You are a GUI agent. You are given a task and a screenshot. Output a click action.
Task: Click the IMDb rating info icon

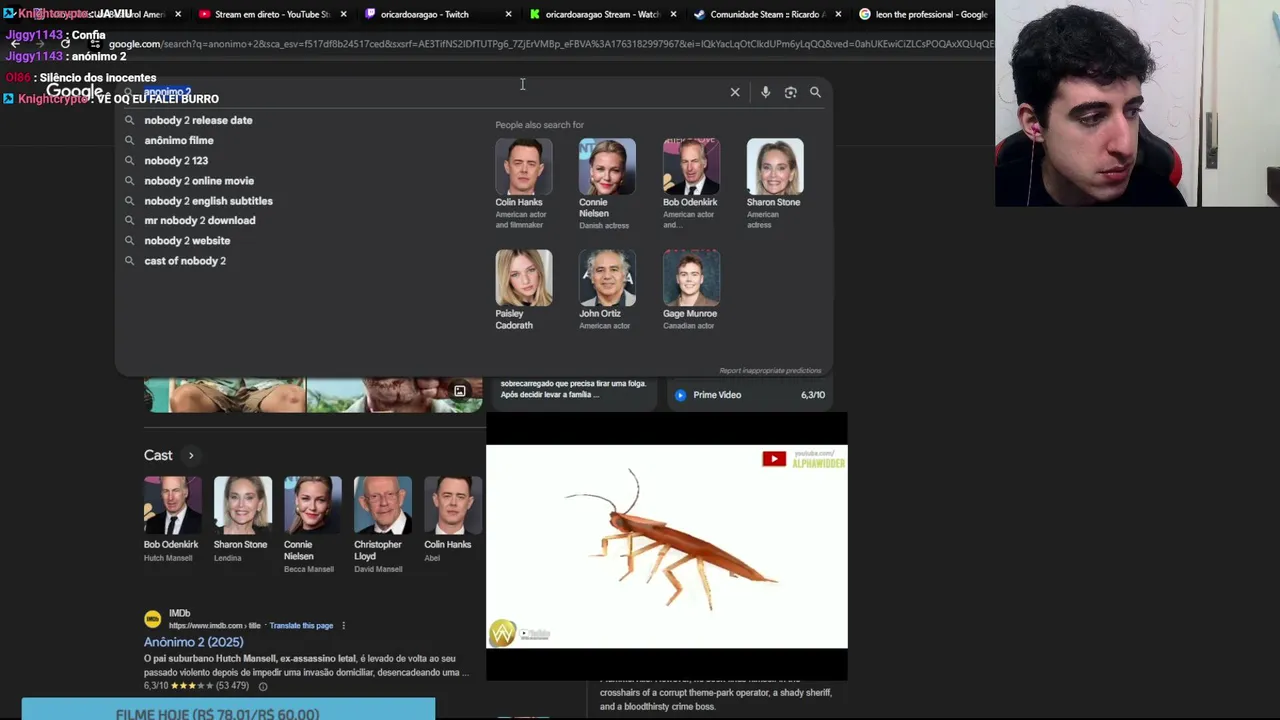263,686
